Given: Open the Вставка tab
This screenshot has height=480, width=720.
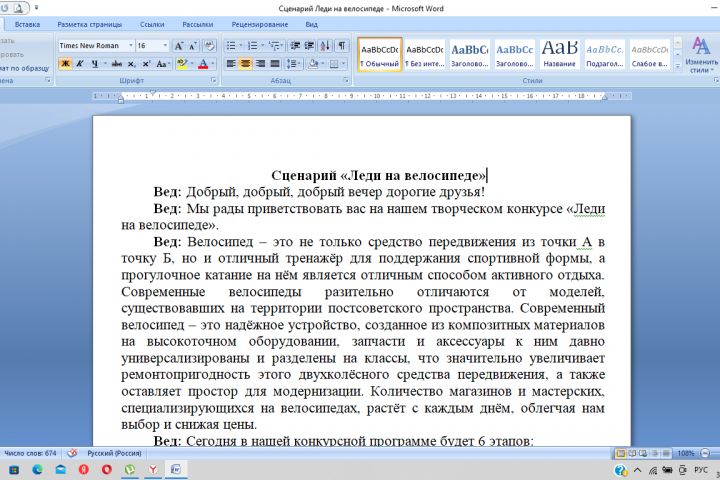Looking at the screenshot, I should pyautogui.click(x=27, y=24).
